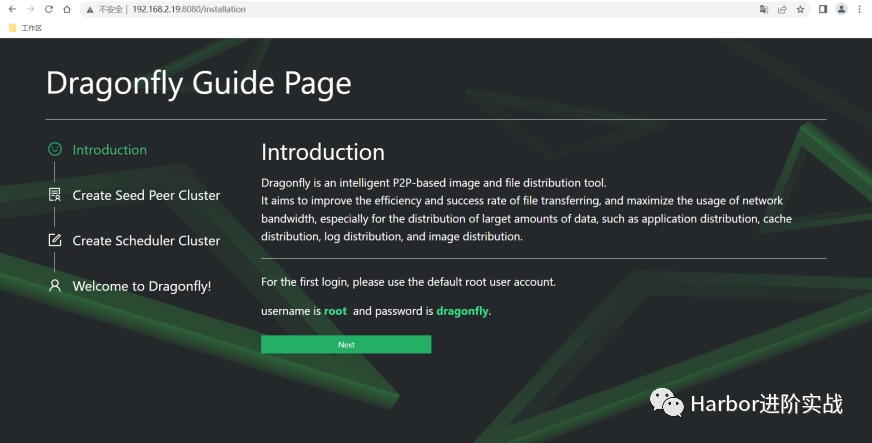Viewport: 872px width, 443px height.
Task: Reload the page with refresh icon
Action: click(49, 9)
